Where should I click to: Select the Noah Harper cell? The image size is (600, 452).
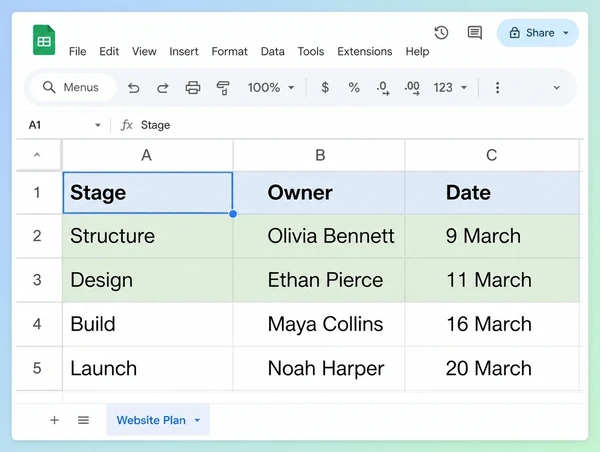(x=319, y=369)
